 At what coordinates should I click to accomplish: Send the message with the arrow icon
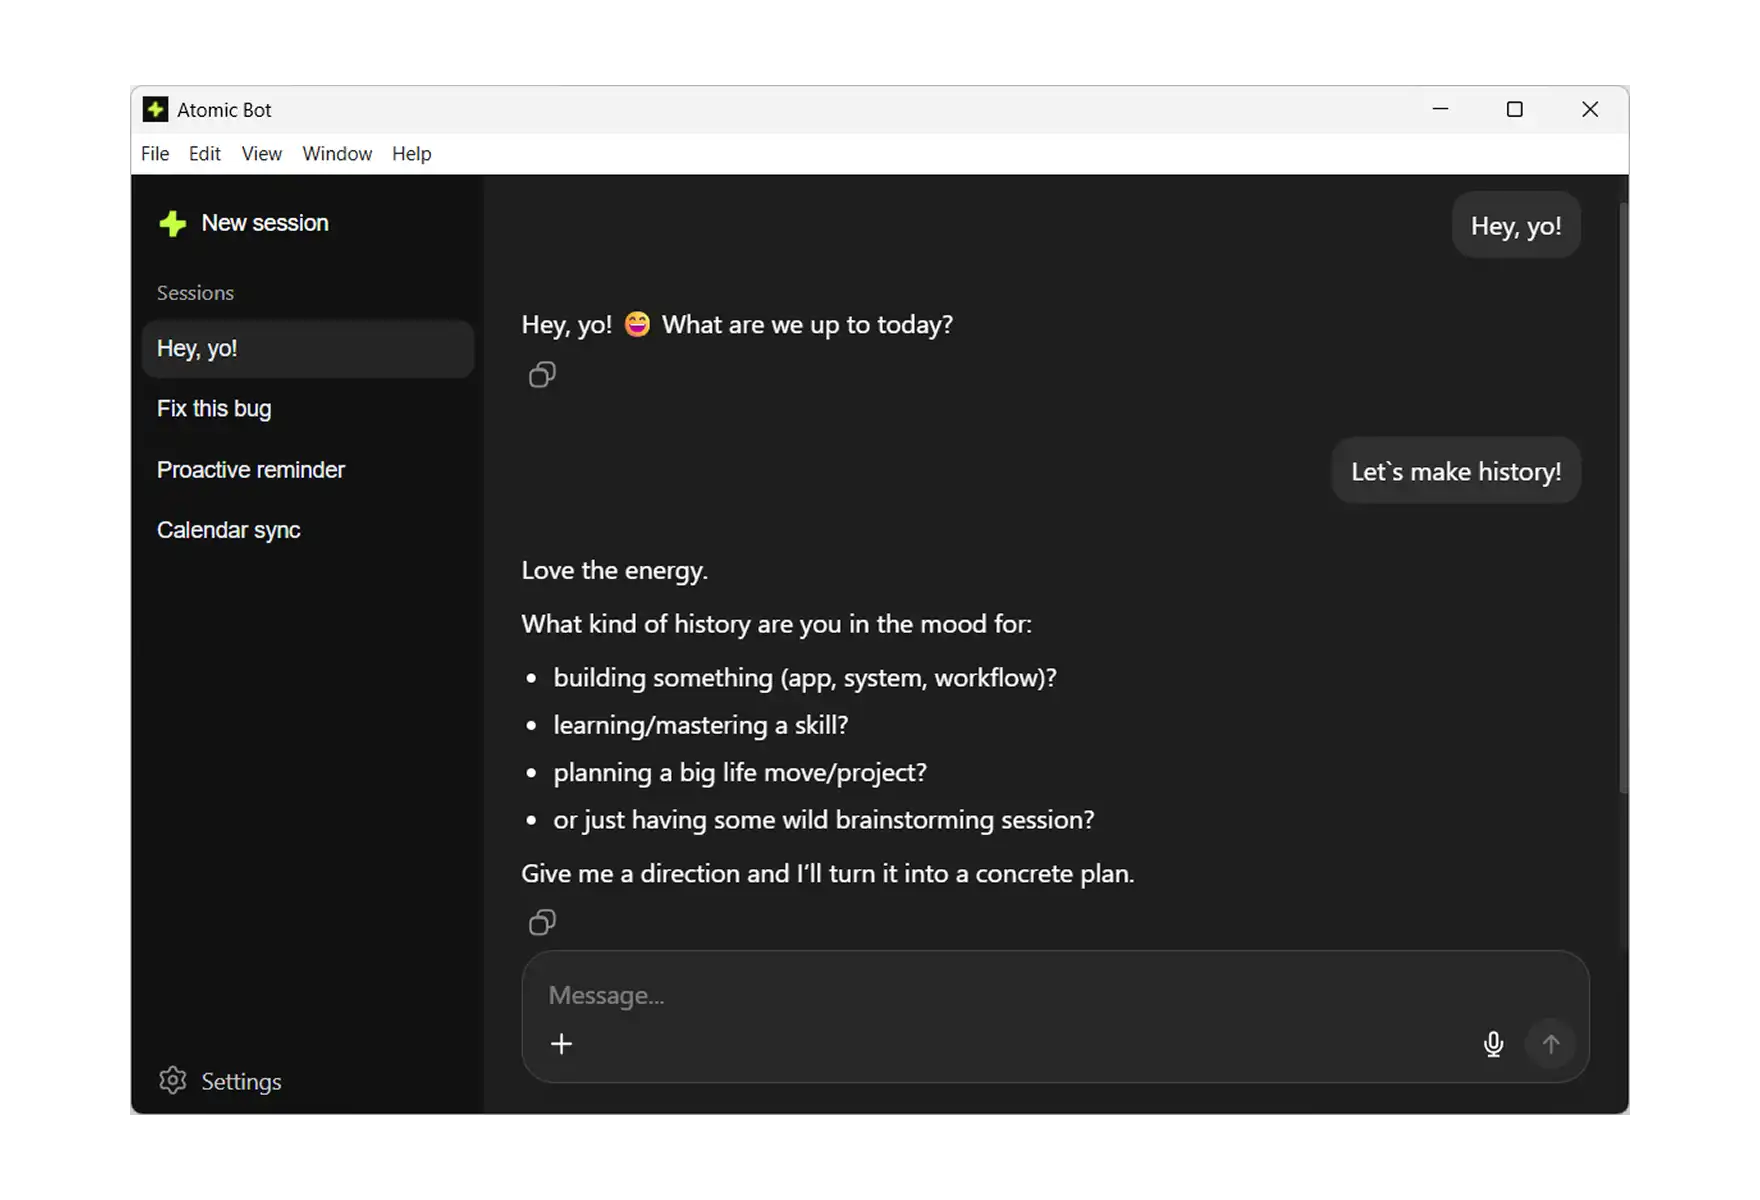tap(1550, 1043)
